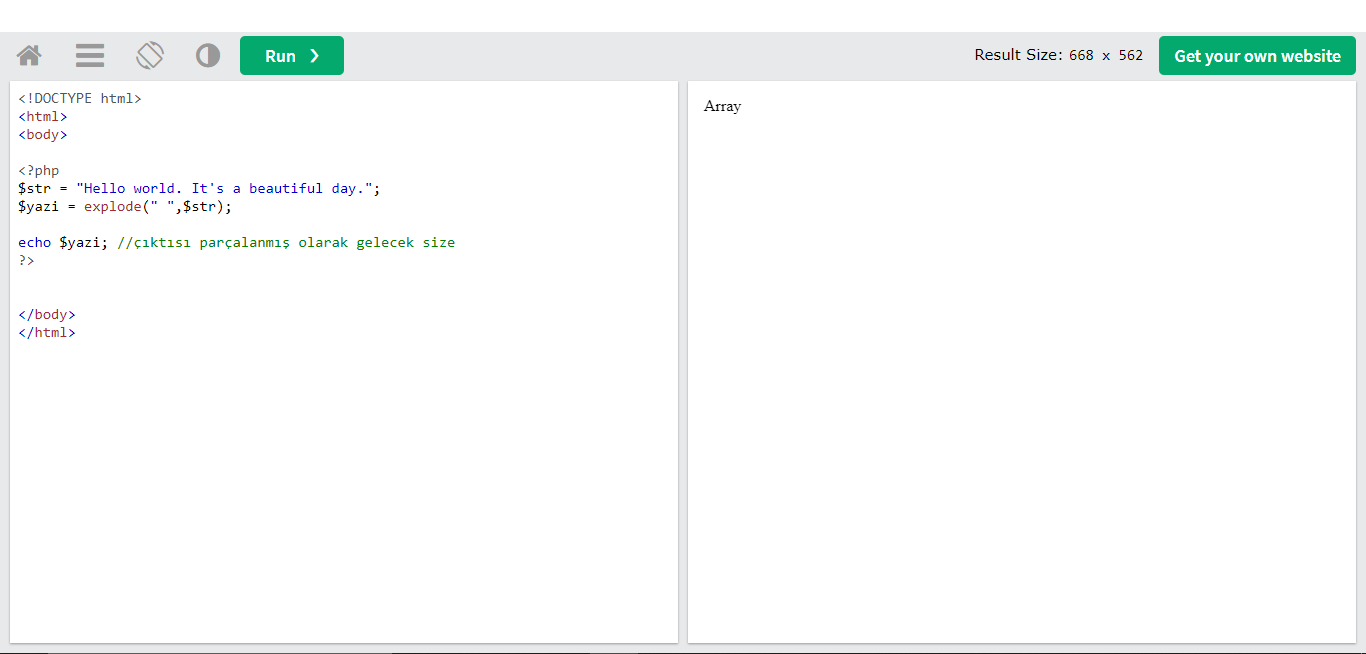1366x654 pixels.
Task: Click the Array output in result pane
Action: coord(722,106)
